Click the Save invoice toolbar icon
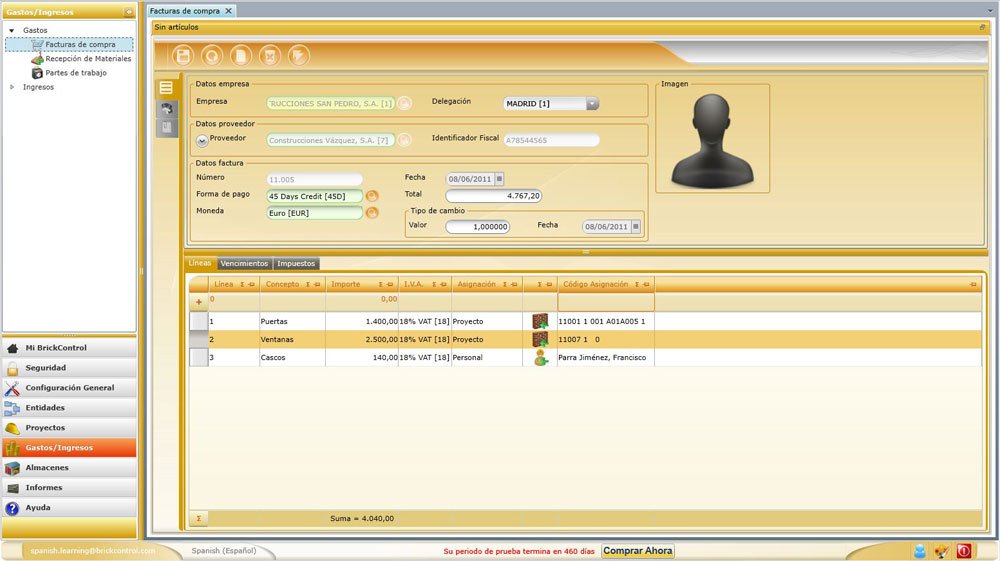This screenshot has height=561, width=1000. tap(182, 56)
